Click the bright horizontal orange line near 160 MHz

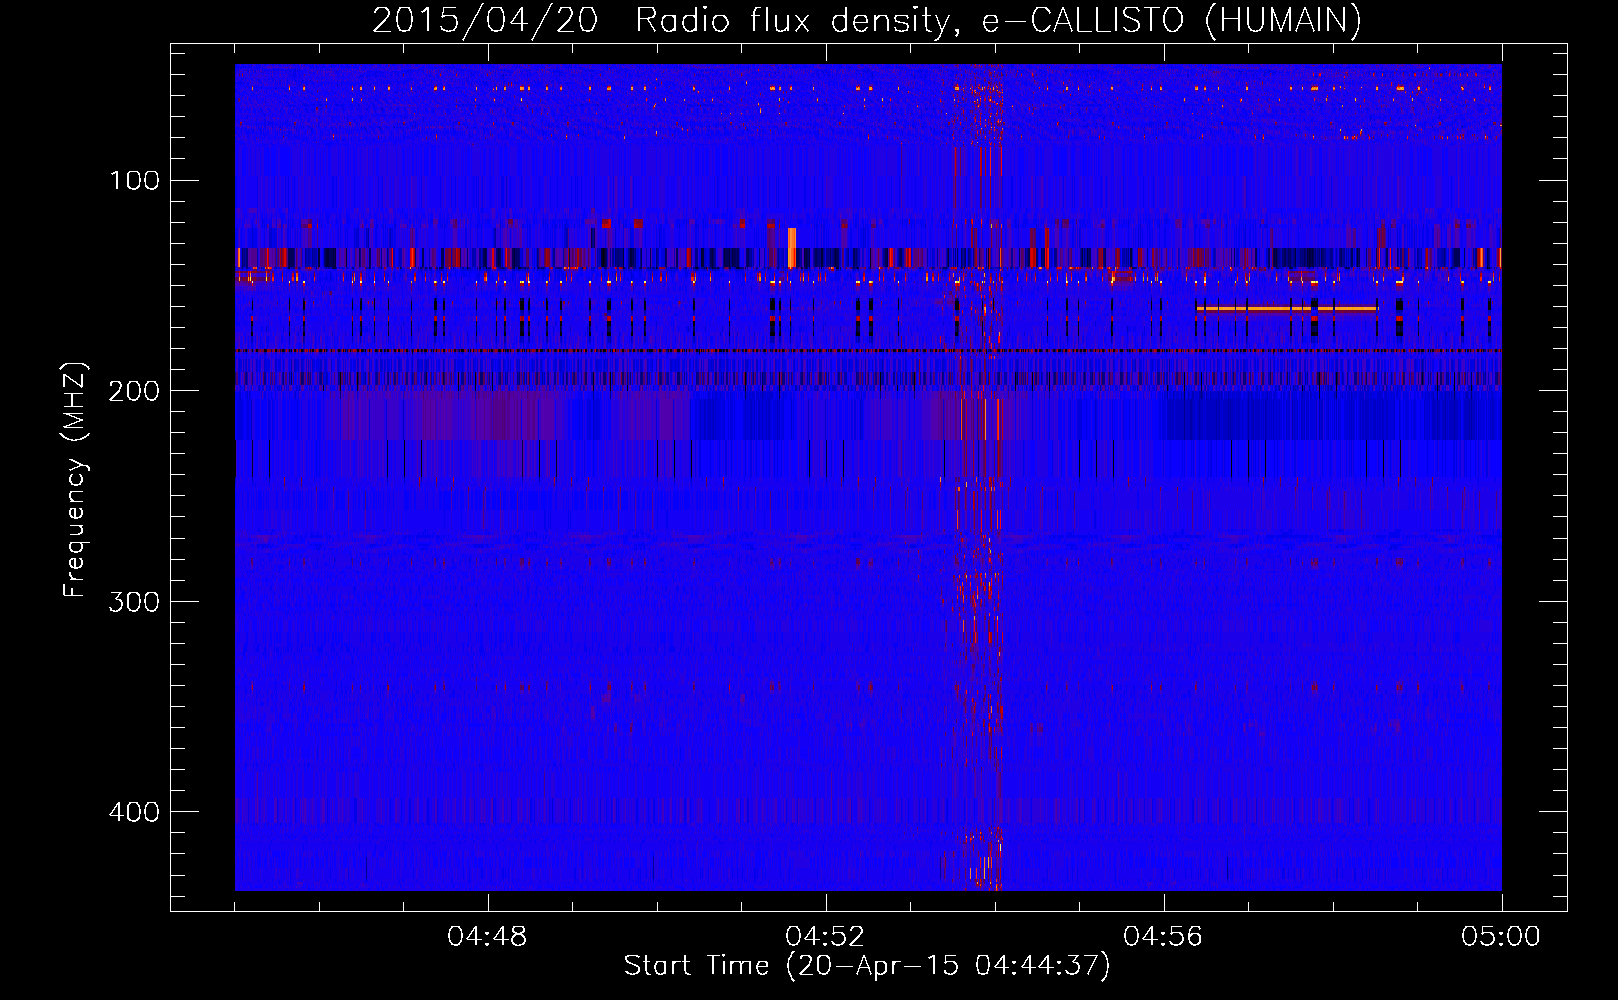tap(1287, 309)
